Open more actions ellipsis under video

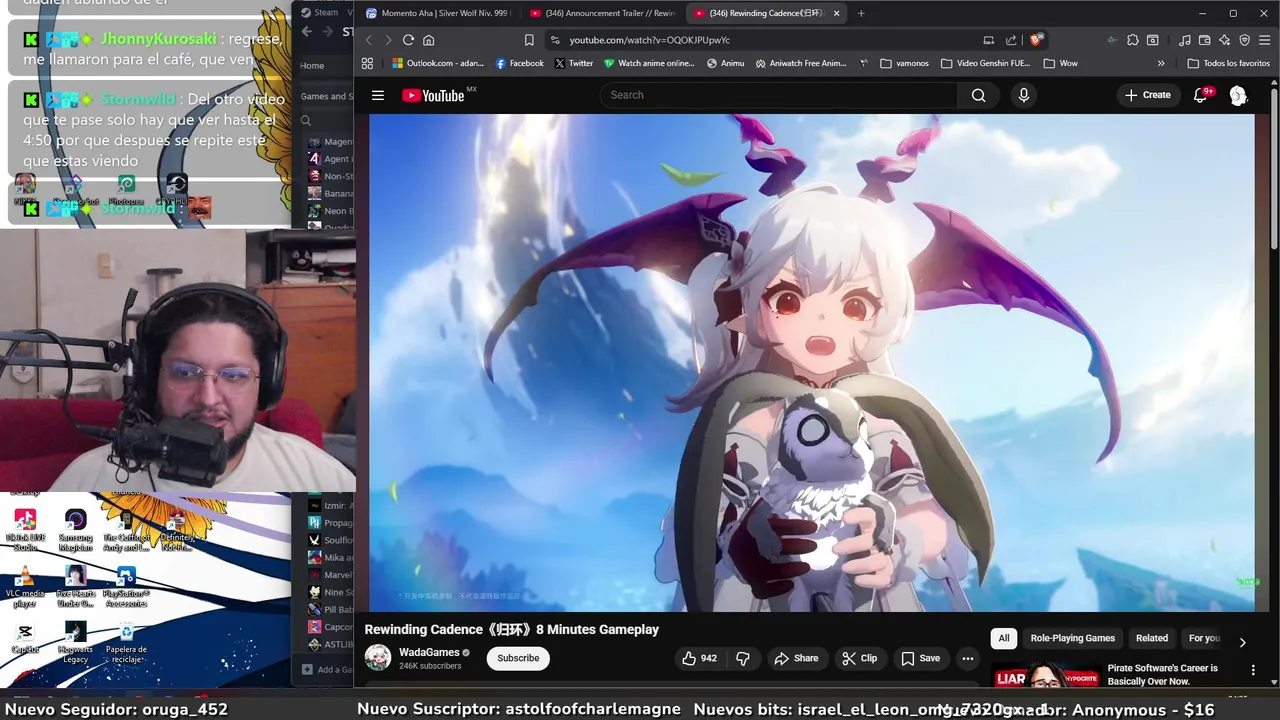(x=967, y=658)
